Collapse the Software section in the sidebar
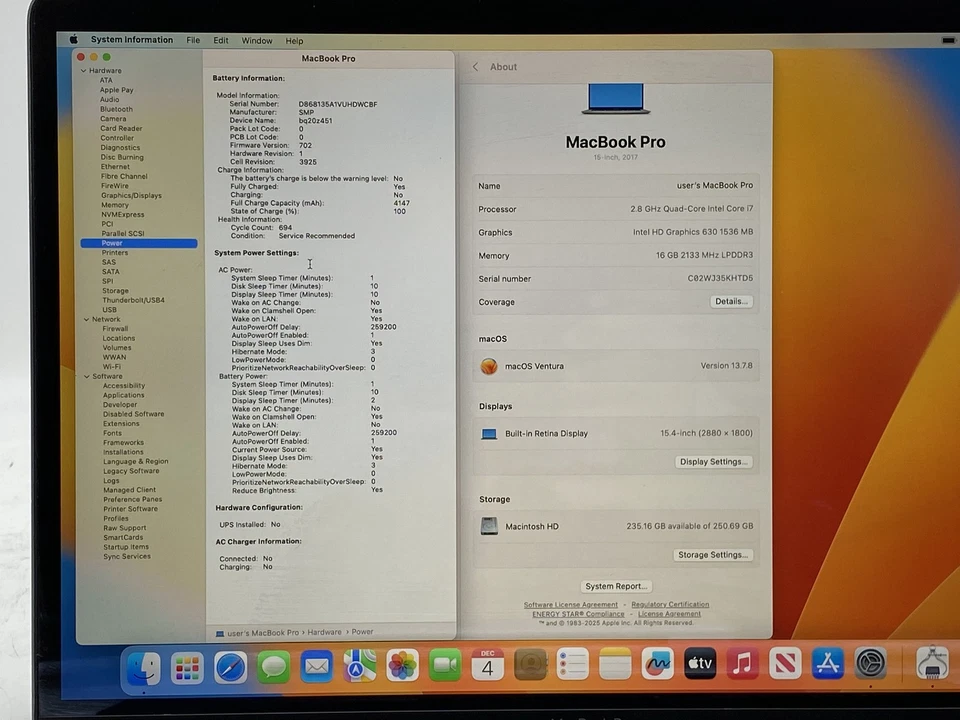 (87, 376)
